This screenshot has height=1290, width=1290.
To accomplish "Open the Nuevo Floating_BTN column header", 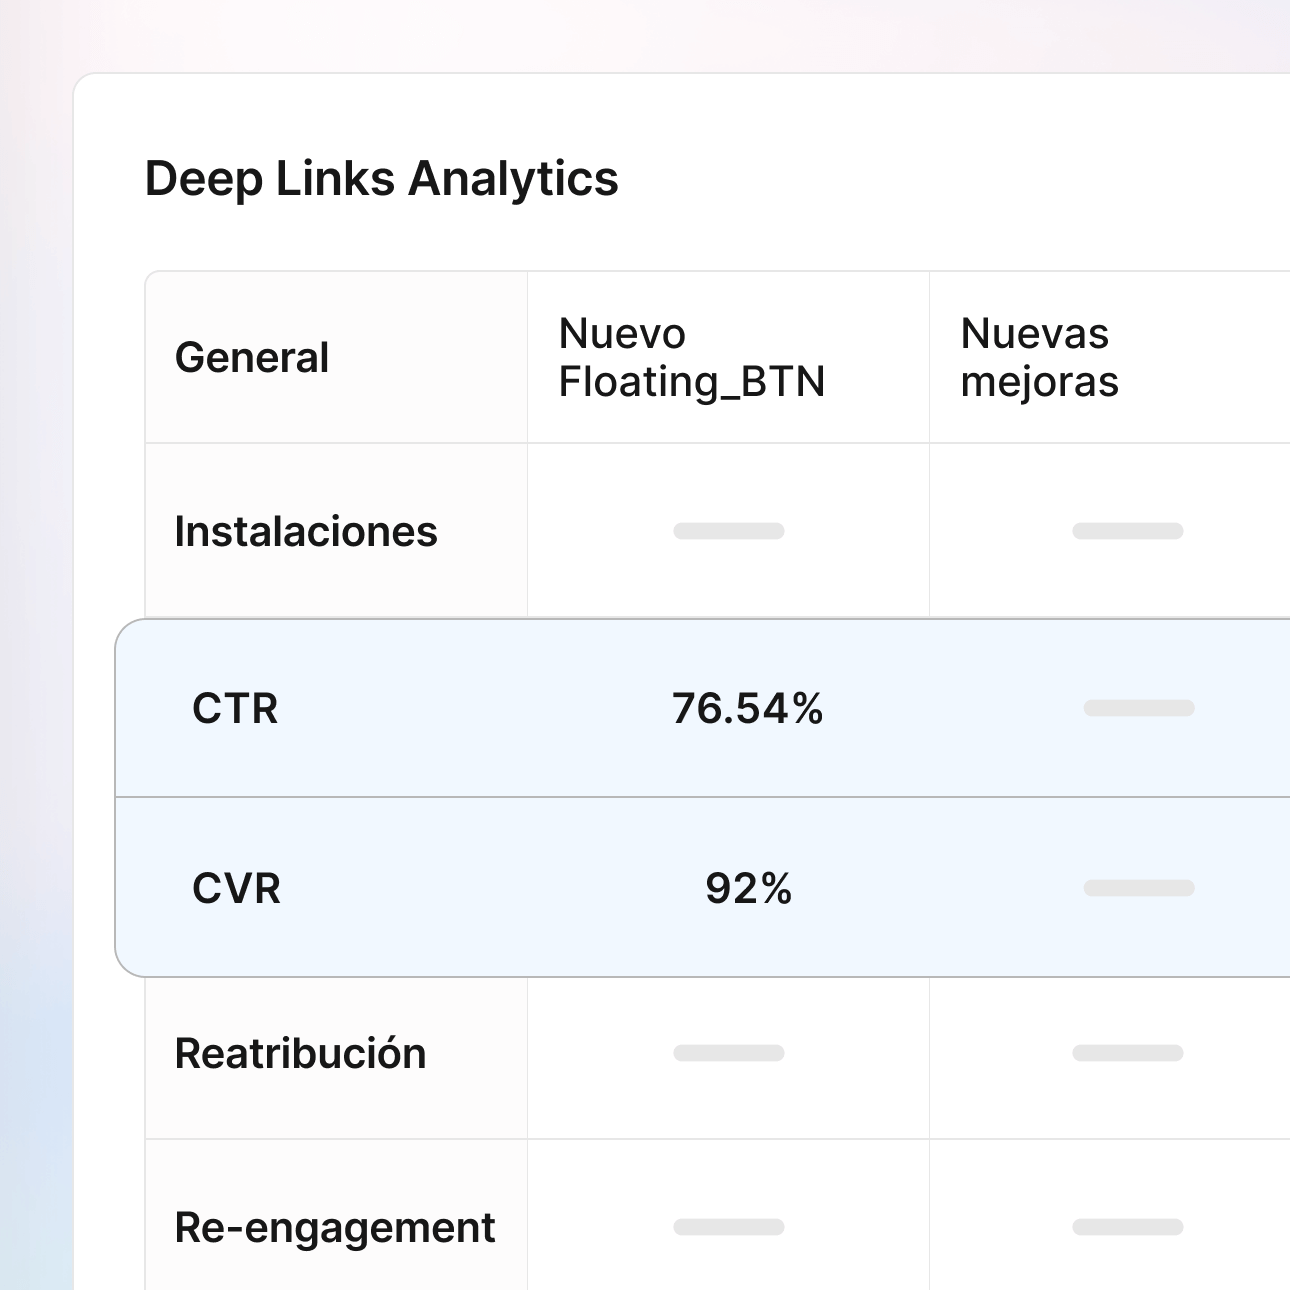I will 692,358.
